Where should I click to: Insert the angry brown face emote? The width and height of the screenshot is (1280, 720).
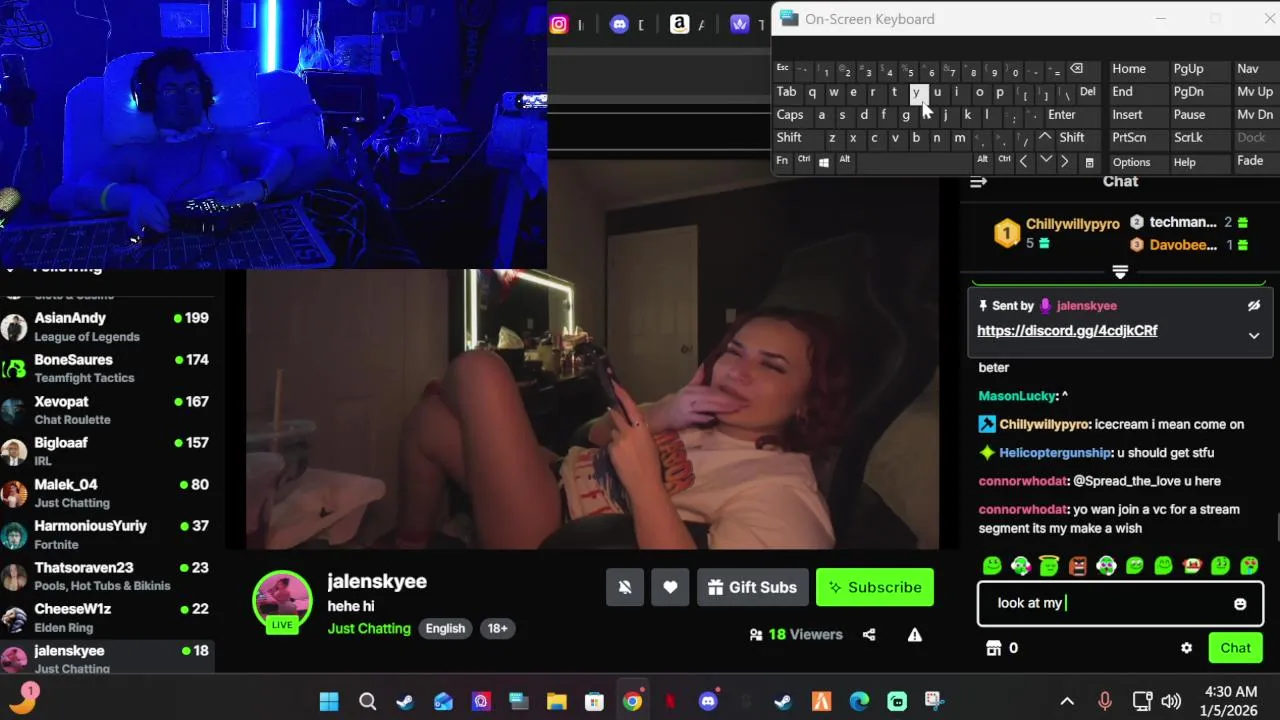click(1078, 566)
